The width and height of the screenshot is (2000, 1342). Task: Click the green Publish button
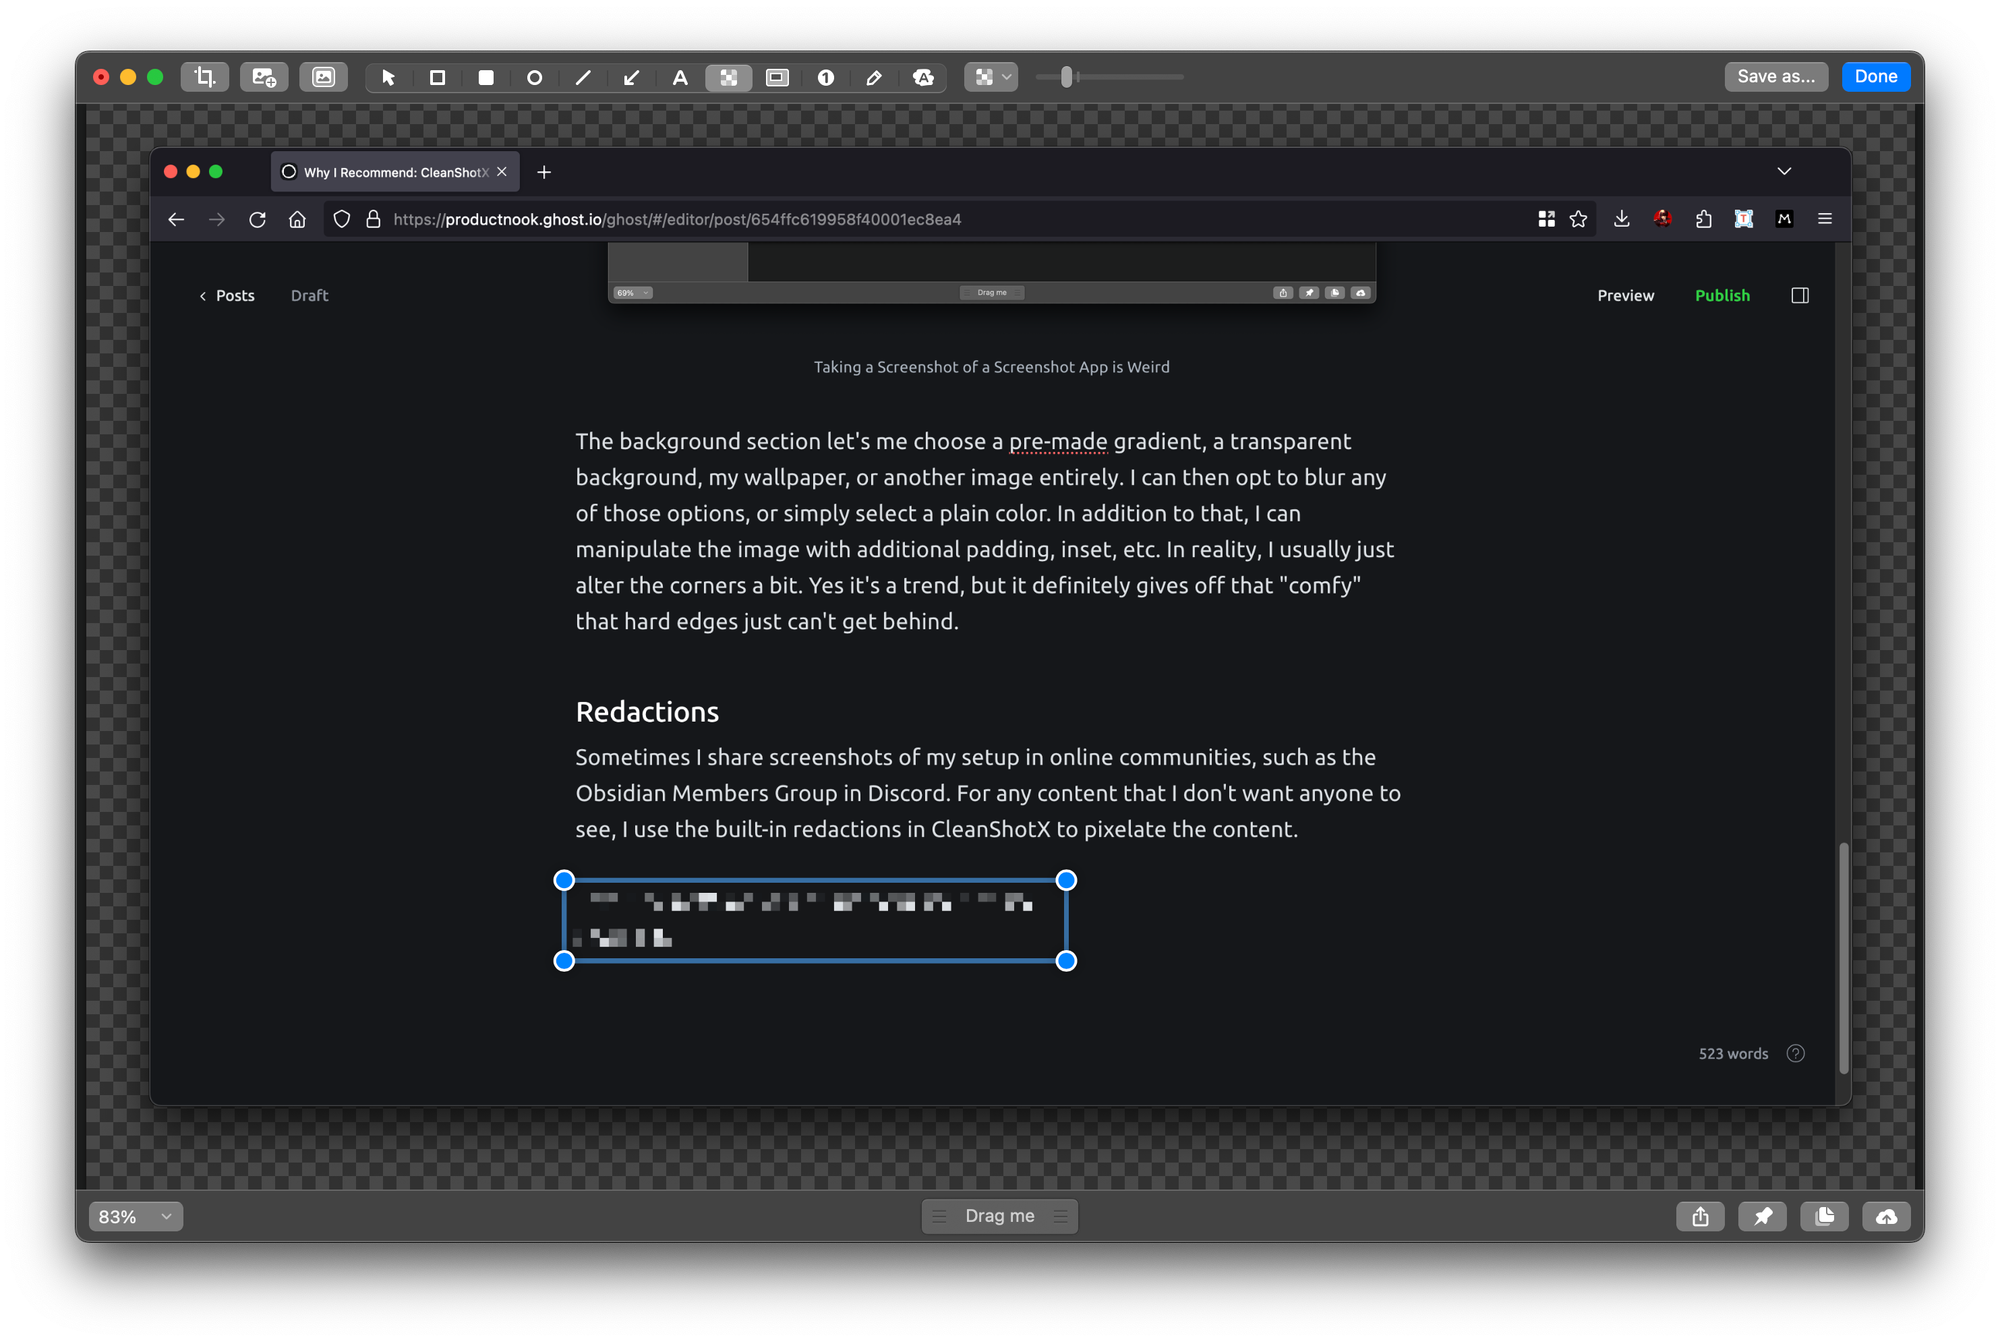coord(1722,295)
